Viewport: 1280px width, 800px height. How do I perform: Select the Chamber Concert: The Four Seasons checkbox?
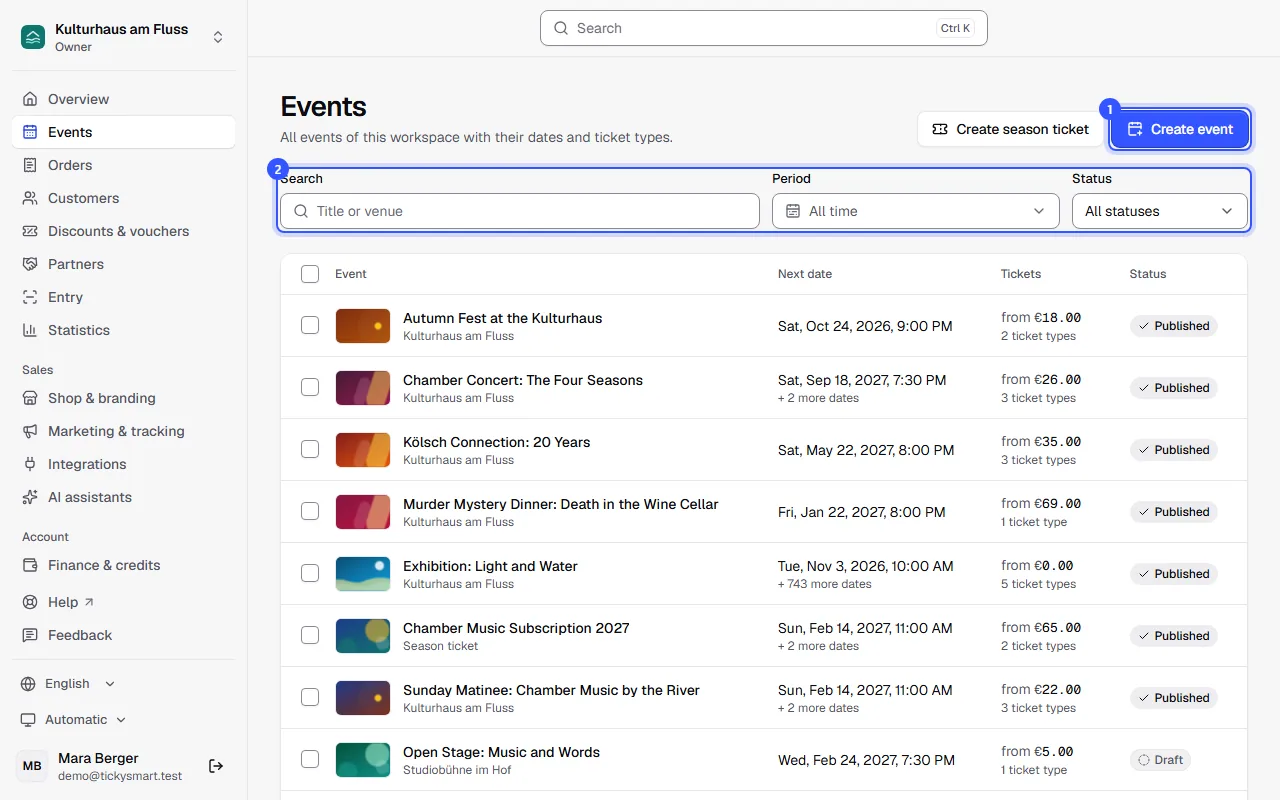tap(310, 387)
